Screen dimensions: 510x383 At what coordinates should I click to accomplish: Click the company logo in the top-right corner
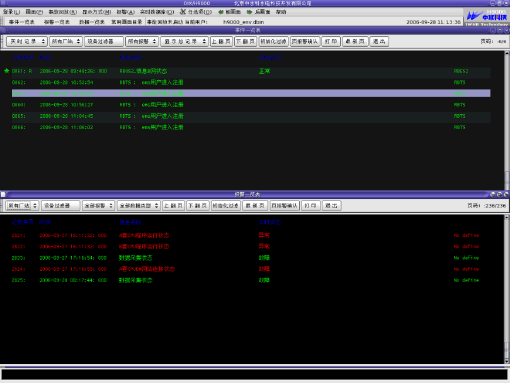[487, 17]
